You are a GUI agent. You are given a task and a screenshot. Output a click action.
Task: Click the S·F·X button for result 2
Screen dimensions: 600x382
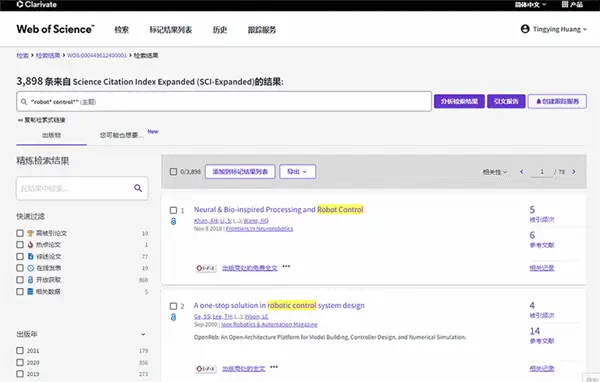point(206,369)
